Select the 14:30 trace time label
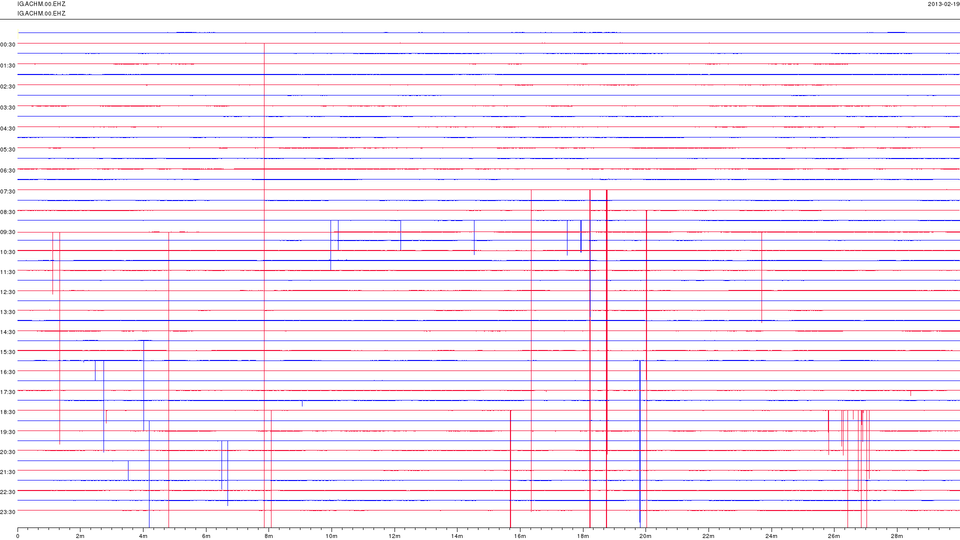This screenshot has height=540, width=960. click(7, 332)
